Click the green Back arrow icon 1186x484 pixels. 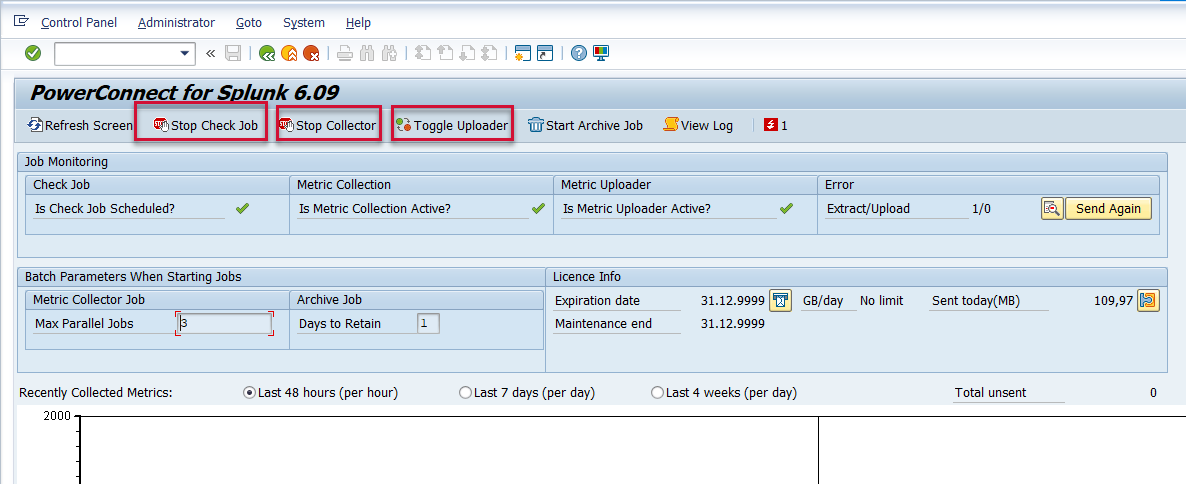click(267, 53)
